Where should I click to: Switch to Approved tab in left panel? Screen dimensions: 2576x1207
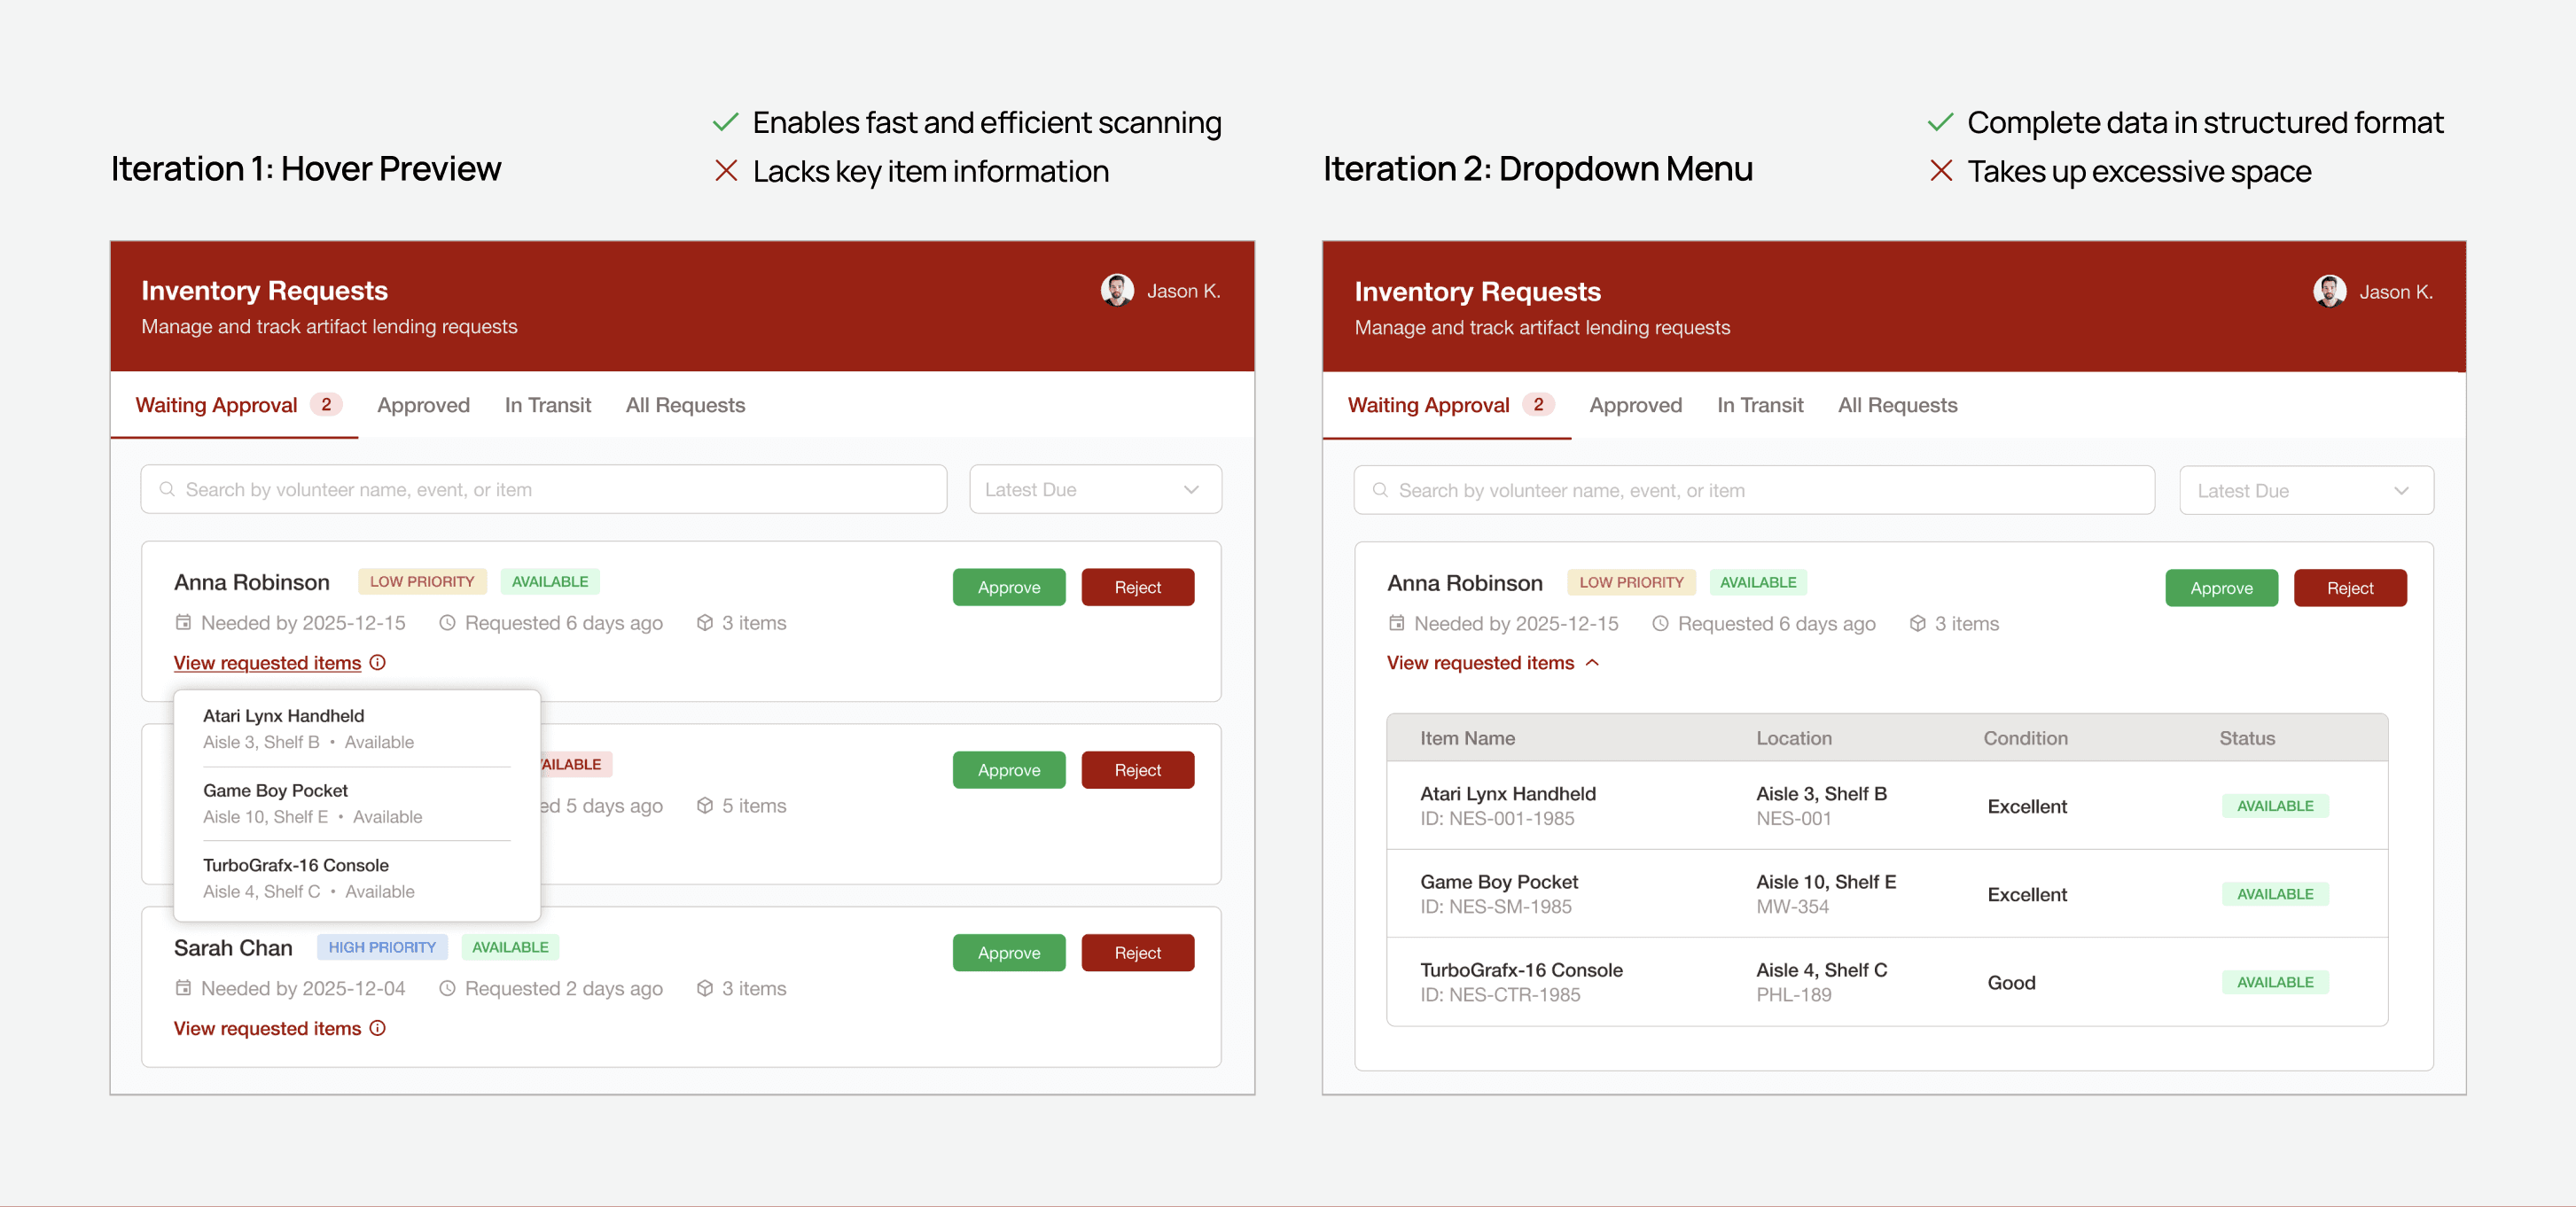click(x=423, y=405)
